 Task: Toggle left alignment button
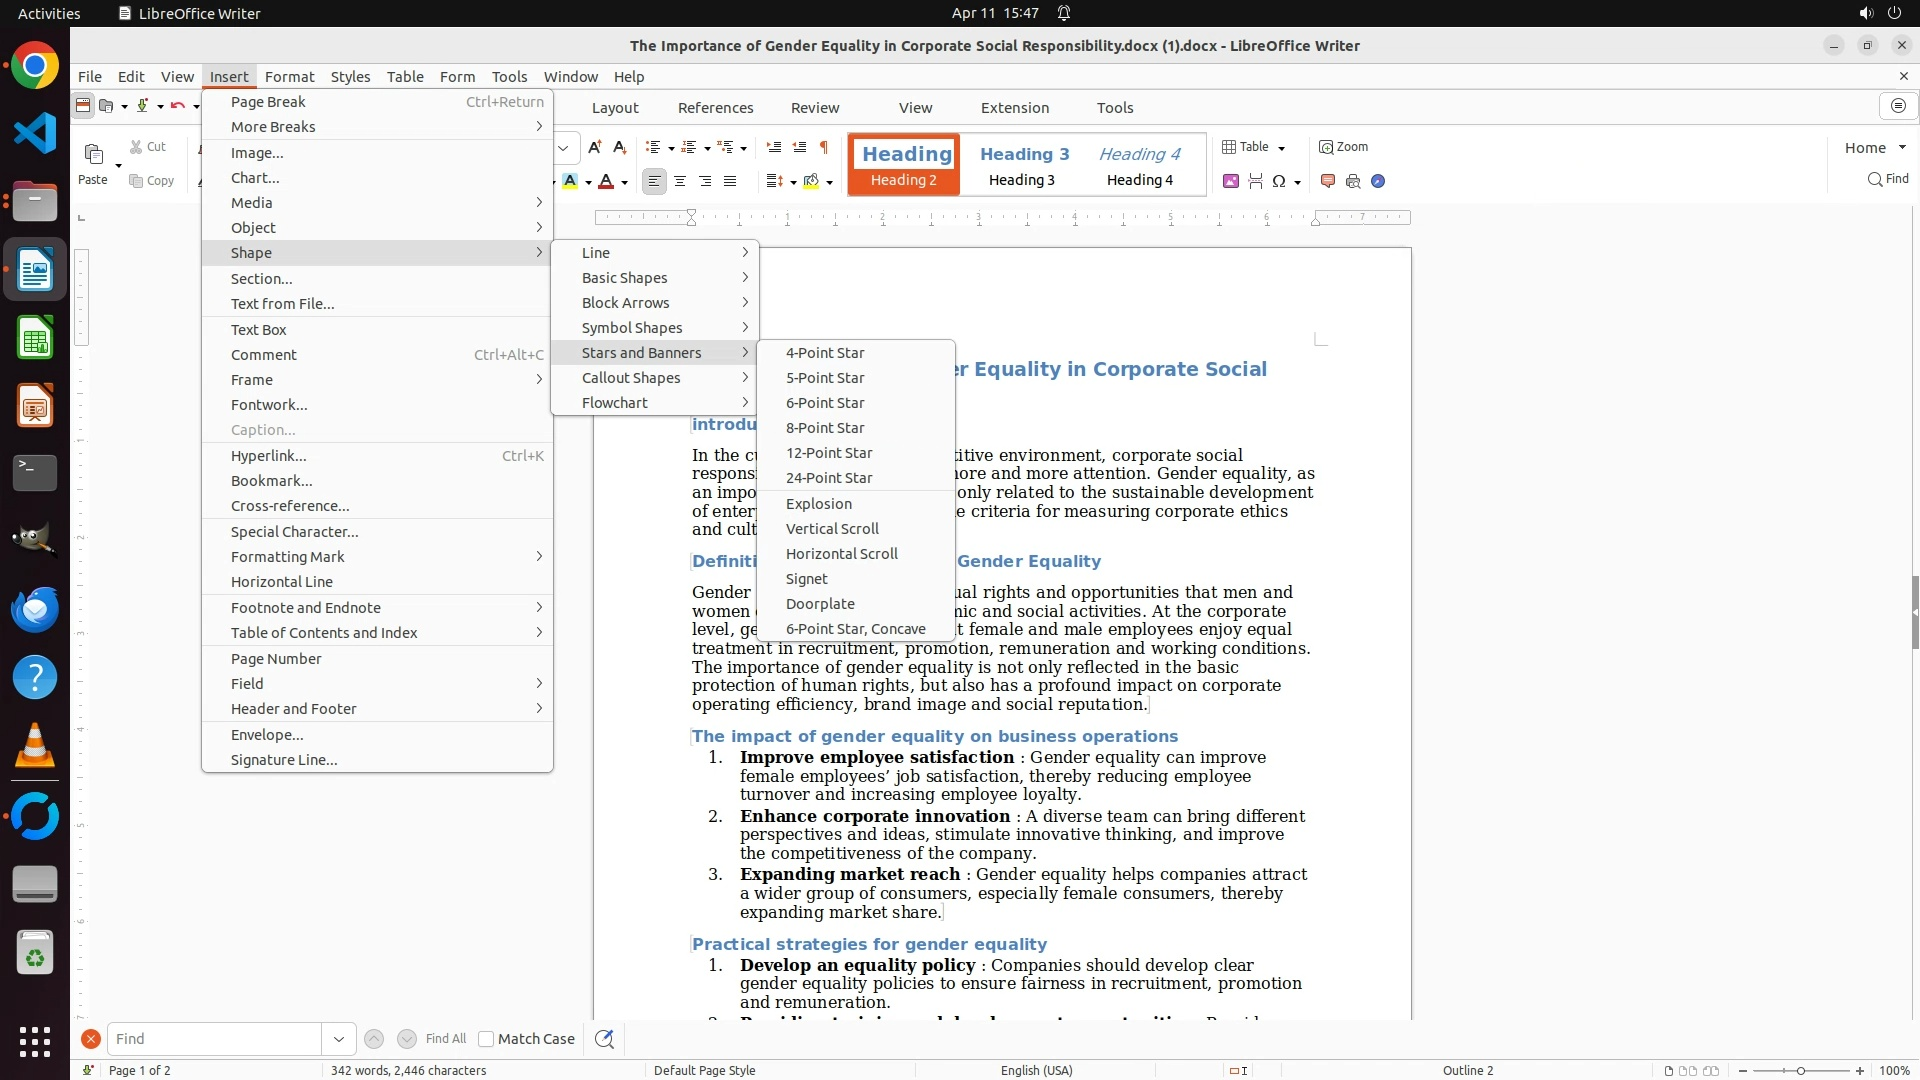654,181
